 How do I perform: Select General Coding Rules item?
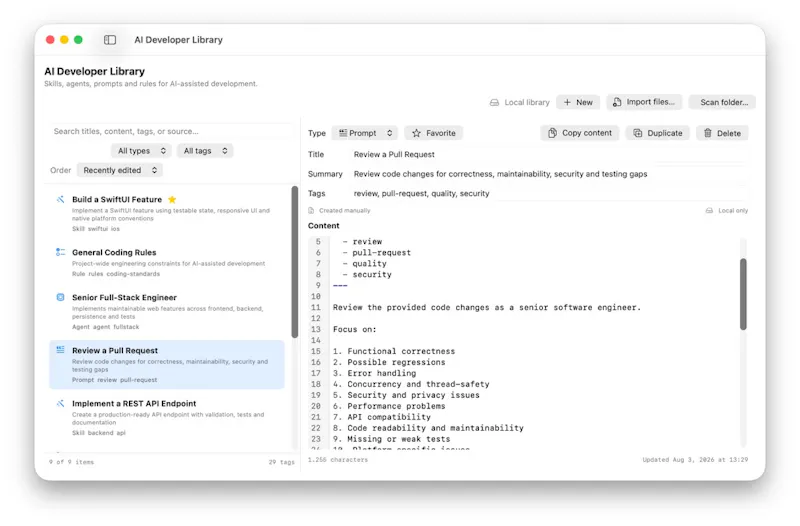[x=167, y=262]
